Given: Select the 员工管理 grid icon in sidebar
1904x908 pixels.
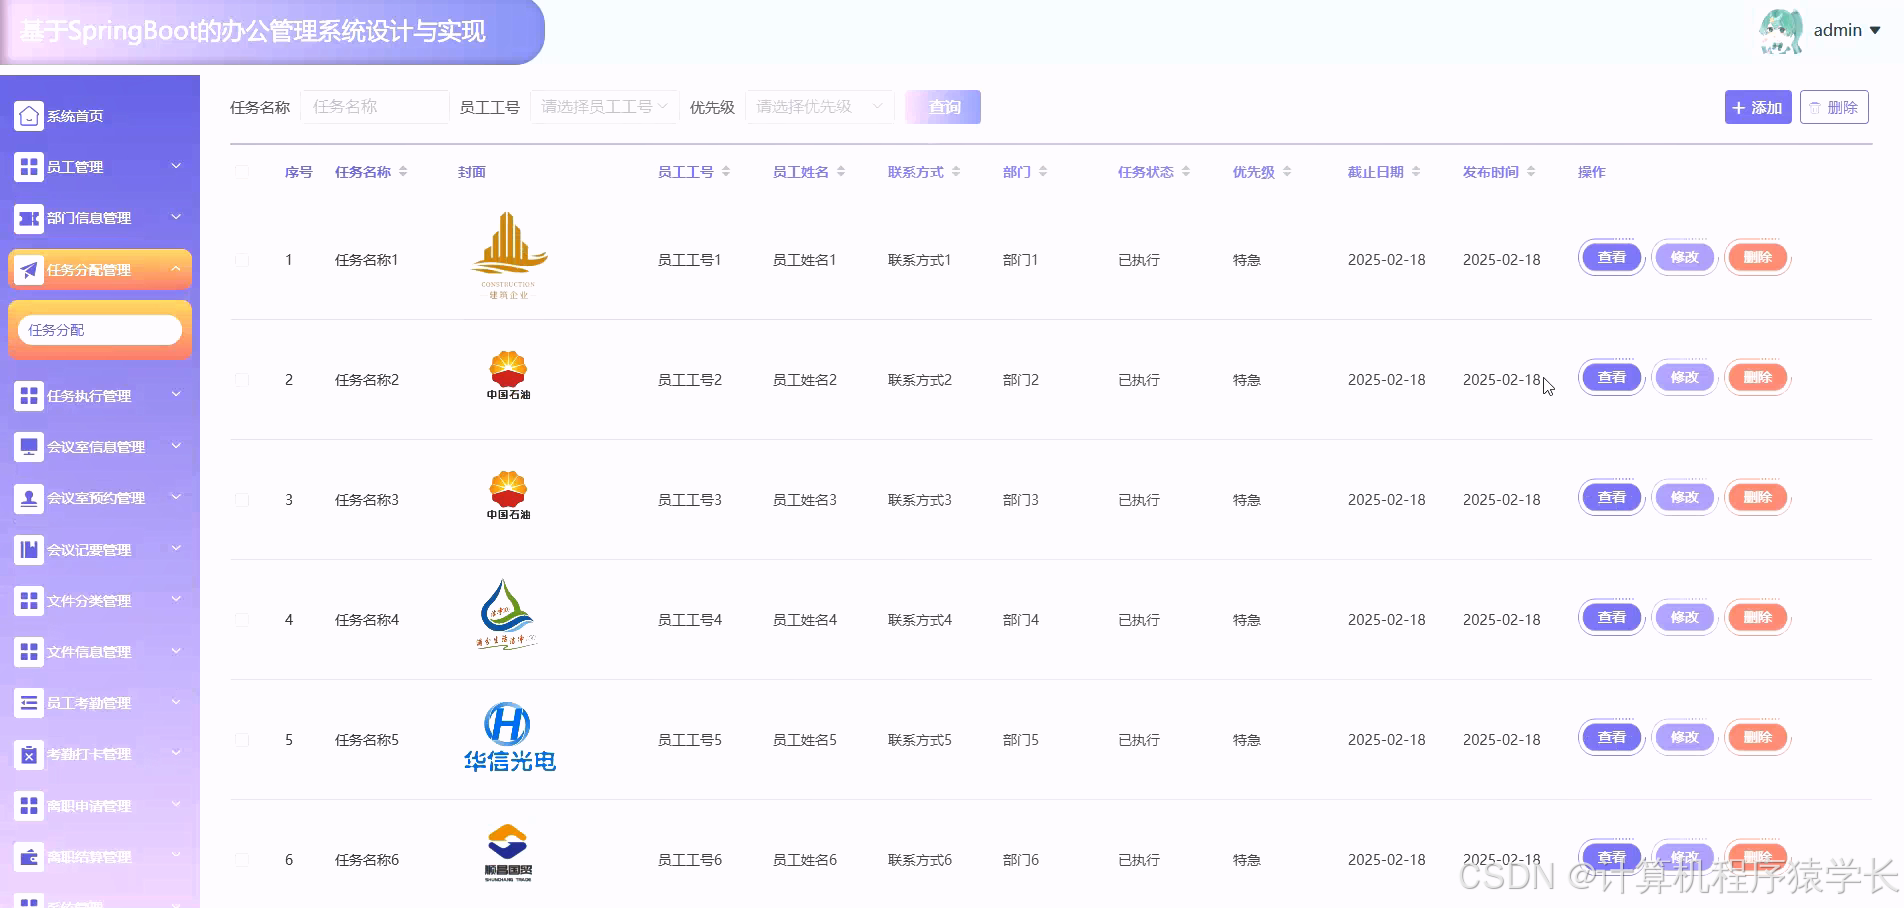Looking at the screenshot, I should (28, 167).
